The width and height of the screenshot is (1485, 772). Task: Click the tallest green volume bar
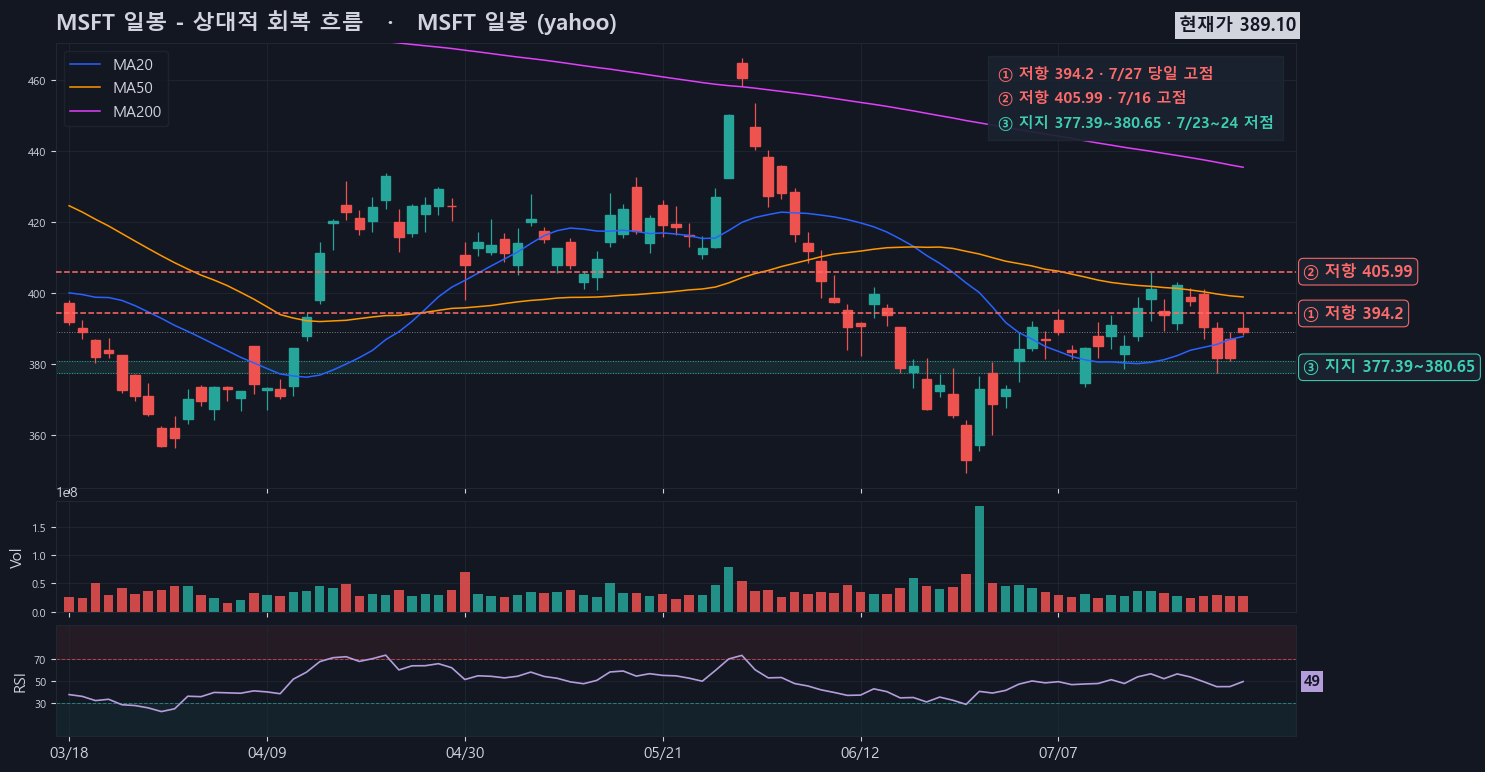(x=980, y=559)
